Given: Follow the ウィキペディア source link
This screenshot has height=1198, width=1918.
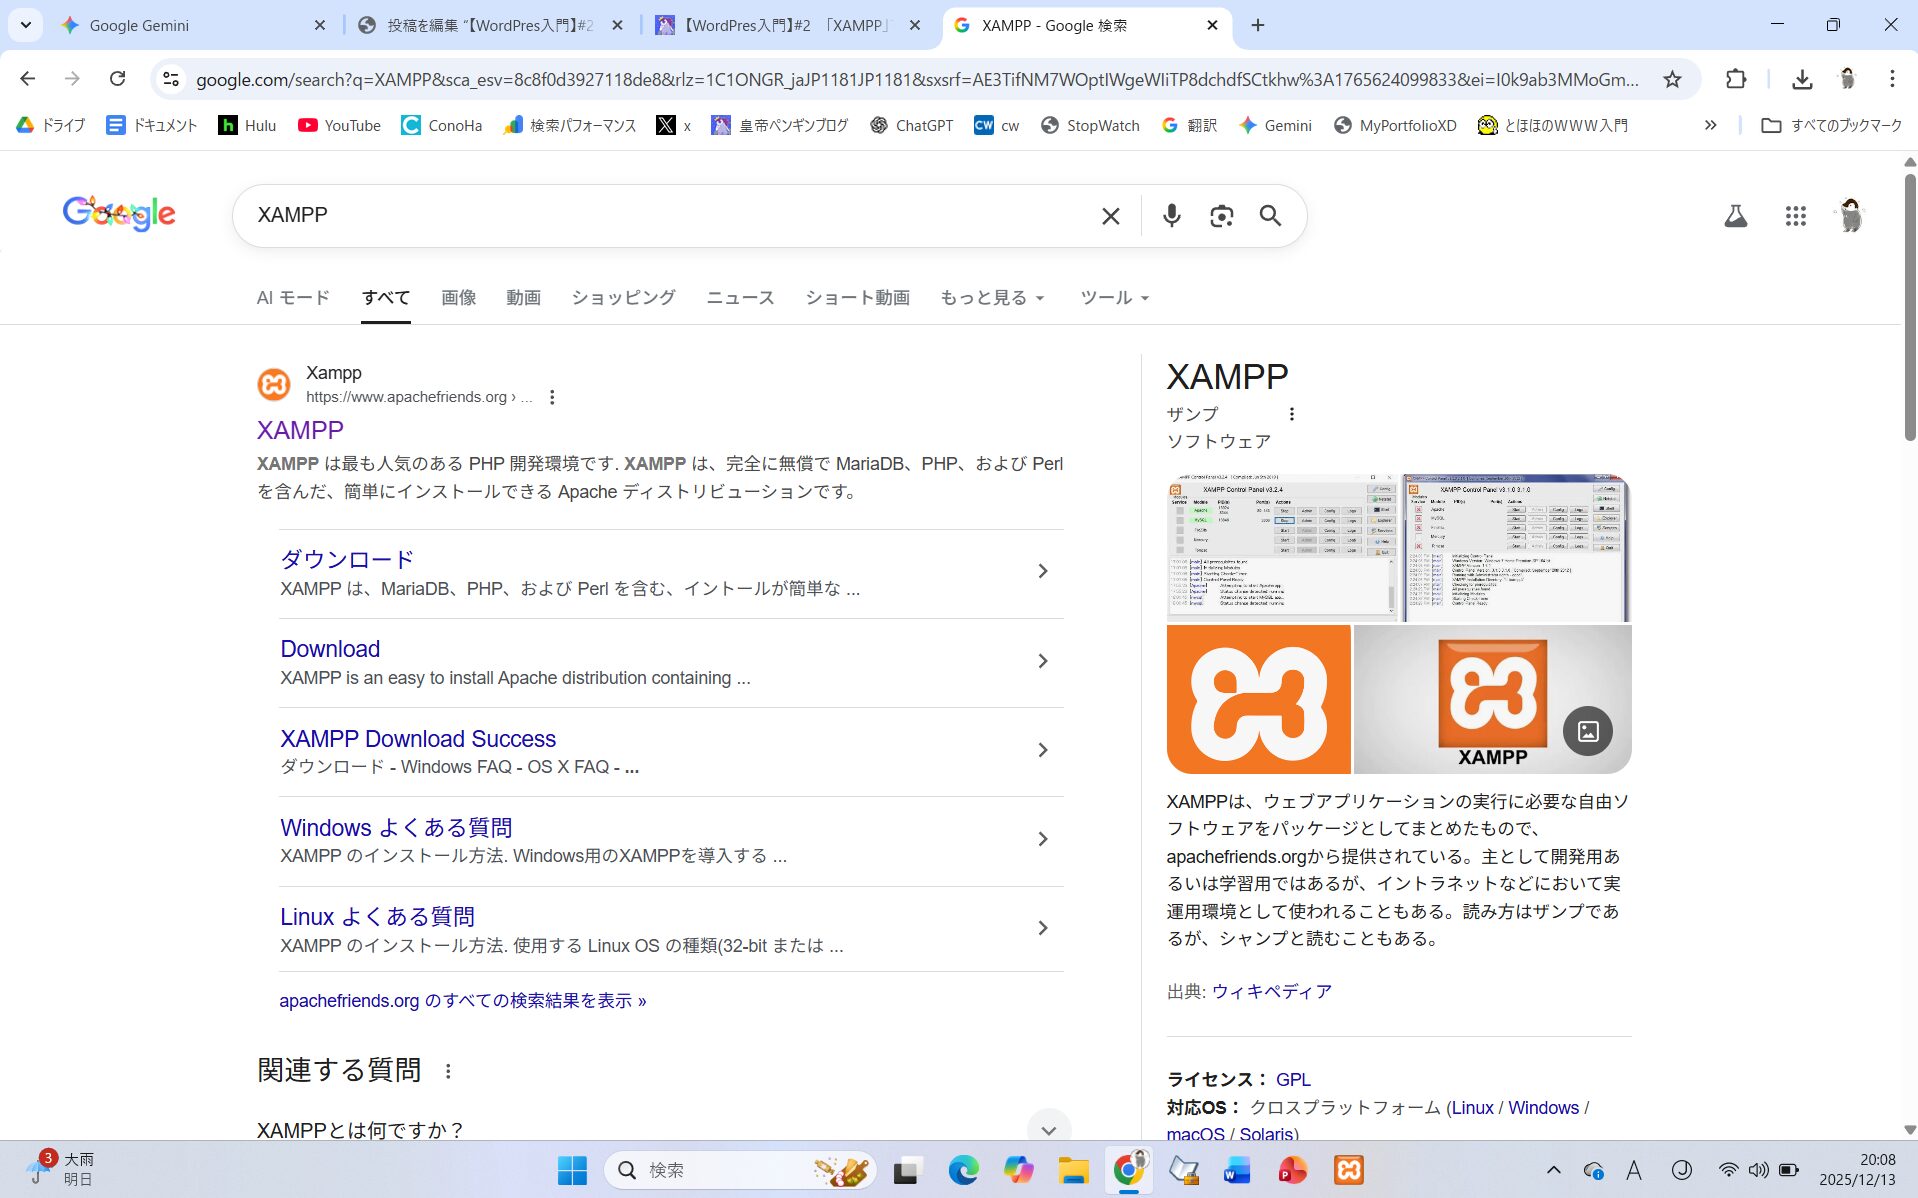Looking at the screenshot, I should coord(1271,991).
